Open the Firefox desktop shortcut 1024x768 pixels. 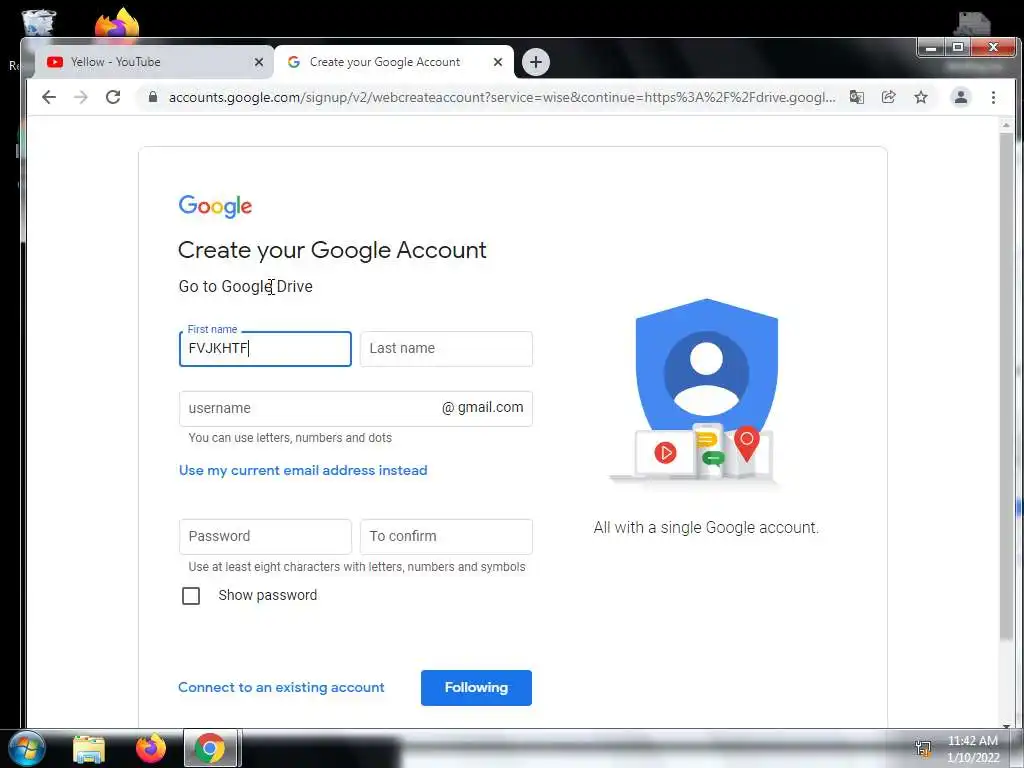[x=118, y=23]
